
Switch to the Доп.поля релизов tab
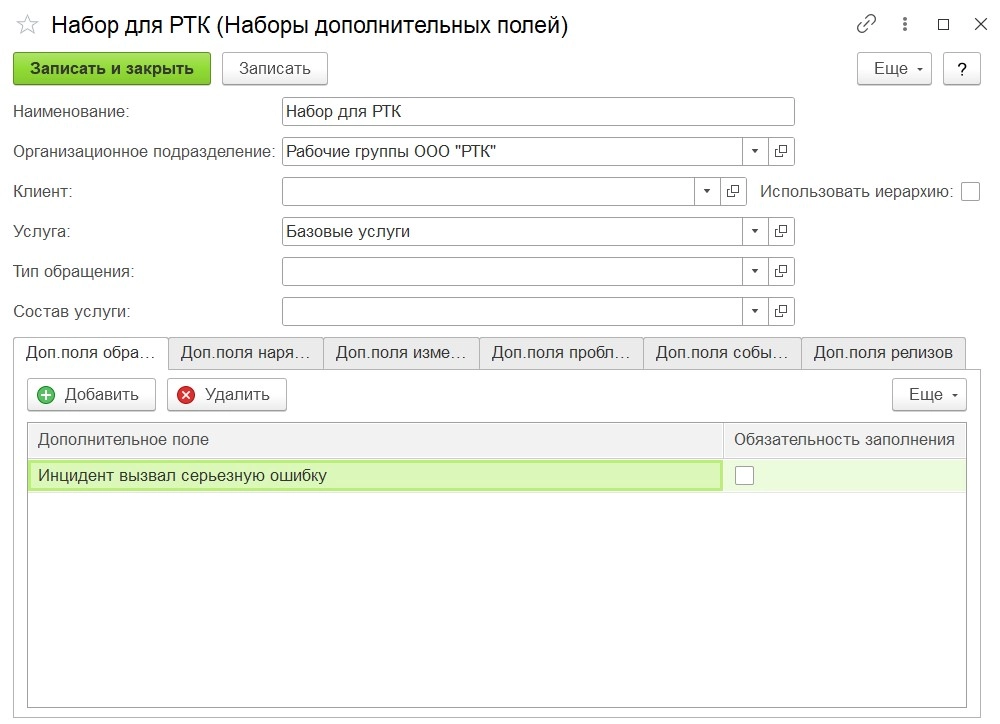coord(883,353)
